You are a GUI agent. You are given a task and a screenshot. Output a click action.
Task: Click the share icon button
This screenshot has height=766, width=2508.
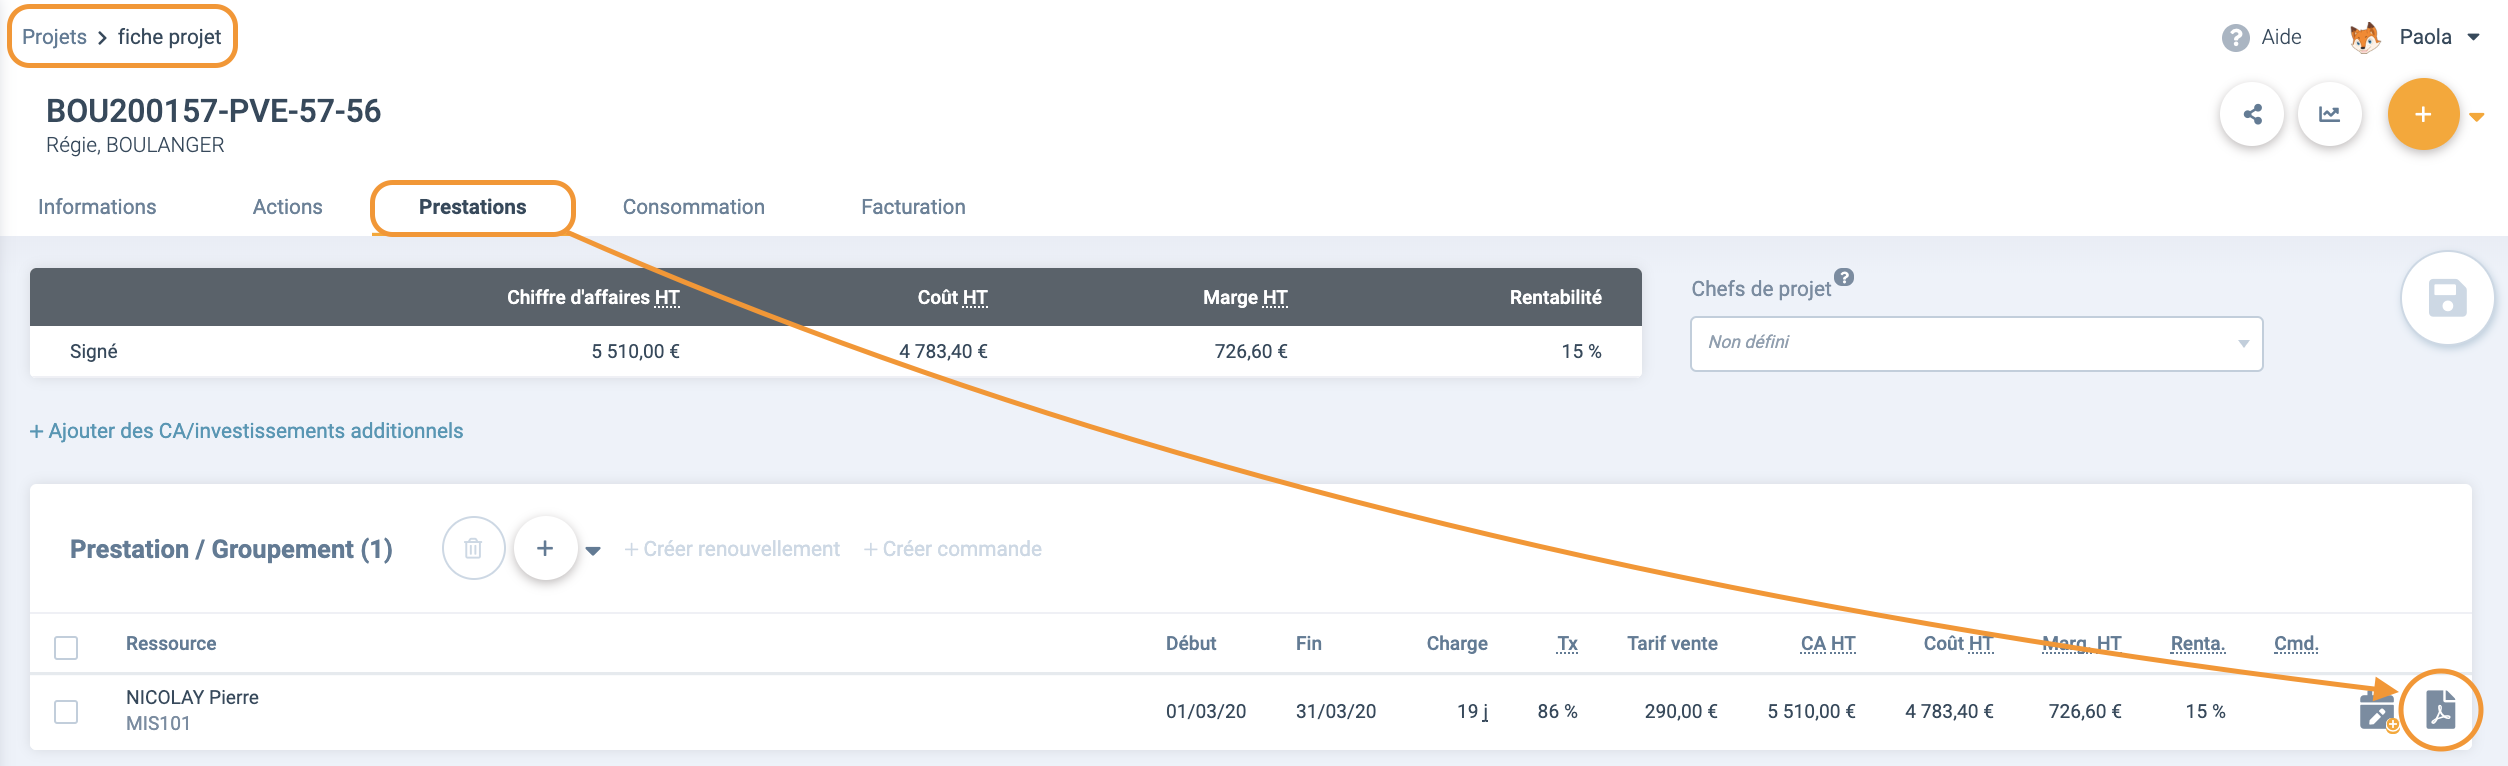coord(2252,115)
